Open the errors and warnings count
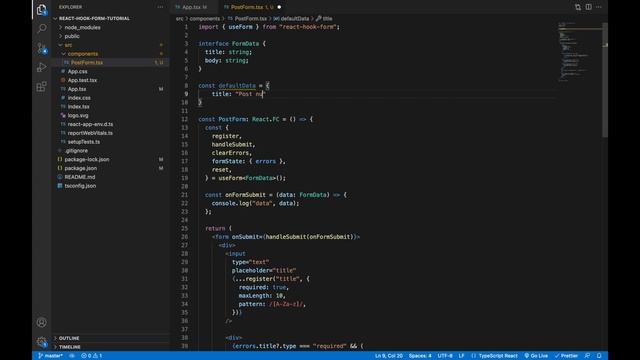 91,356
